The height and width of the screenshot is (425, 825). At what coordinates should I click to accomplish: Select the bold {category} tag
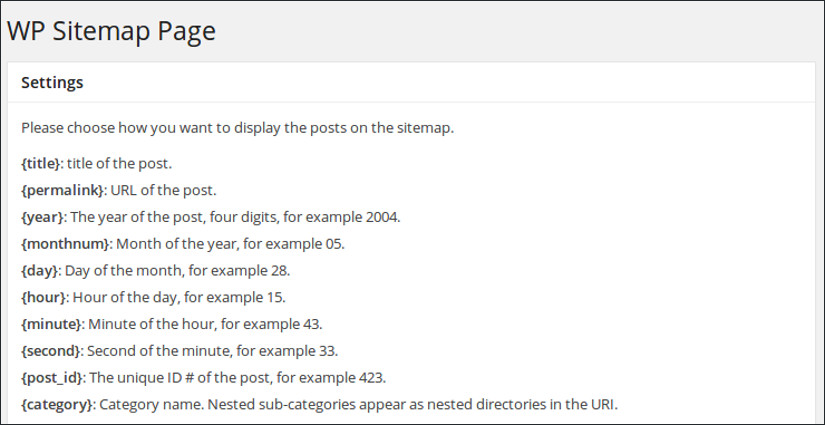[x=57, y=405]
